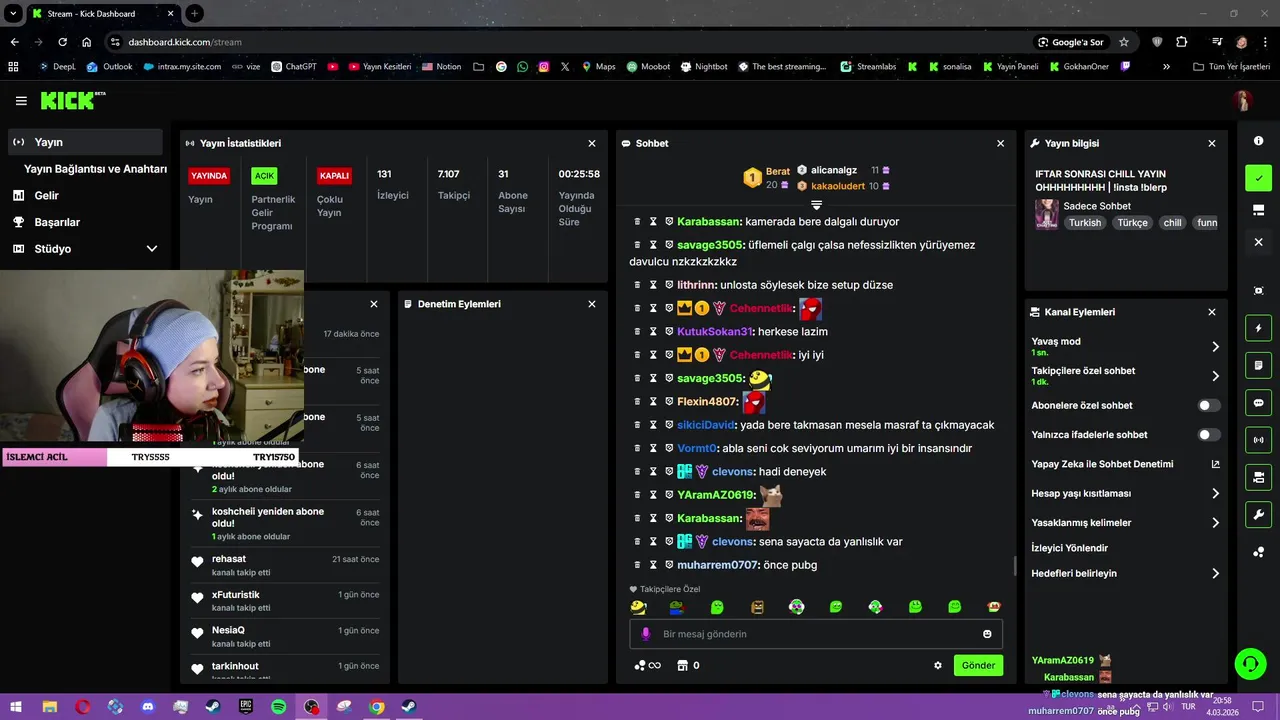
Task: Toggle Abonelere özel sohbet switch
Action: 1209,406
